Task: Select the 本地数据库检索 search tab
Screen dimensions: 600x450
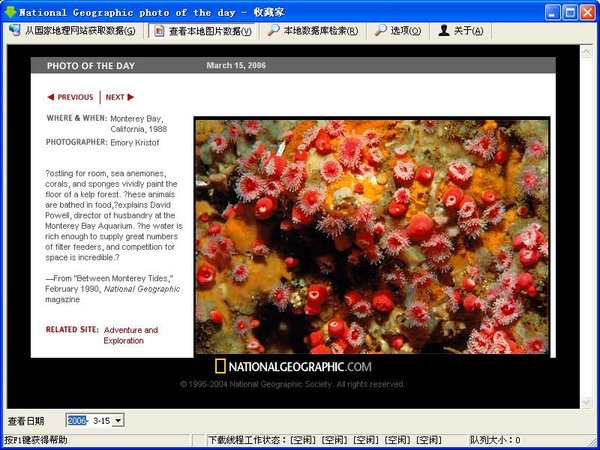Action: pyautogui.click(x=313, y=31)
